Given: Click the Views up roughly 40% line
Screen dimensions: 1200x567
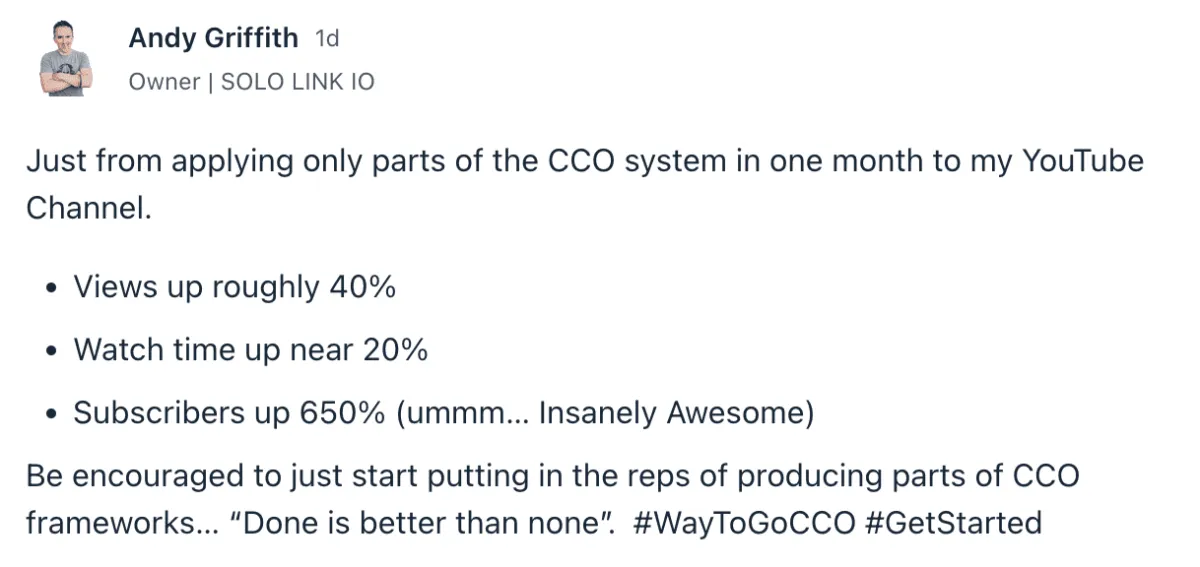Looking at the screenshot, I should 235,288.
